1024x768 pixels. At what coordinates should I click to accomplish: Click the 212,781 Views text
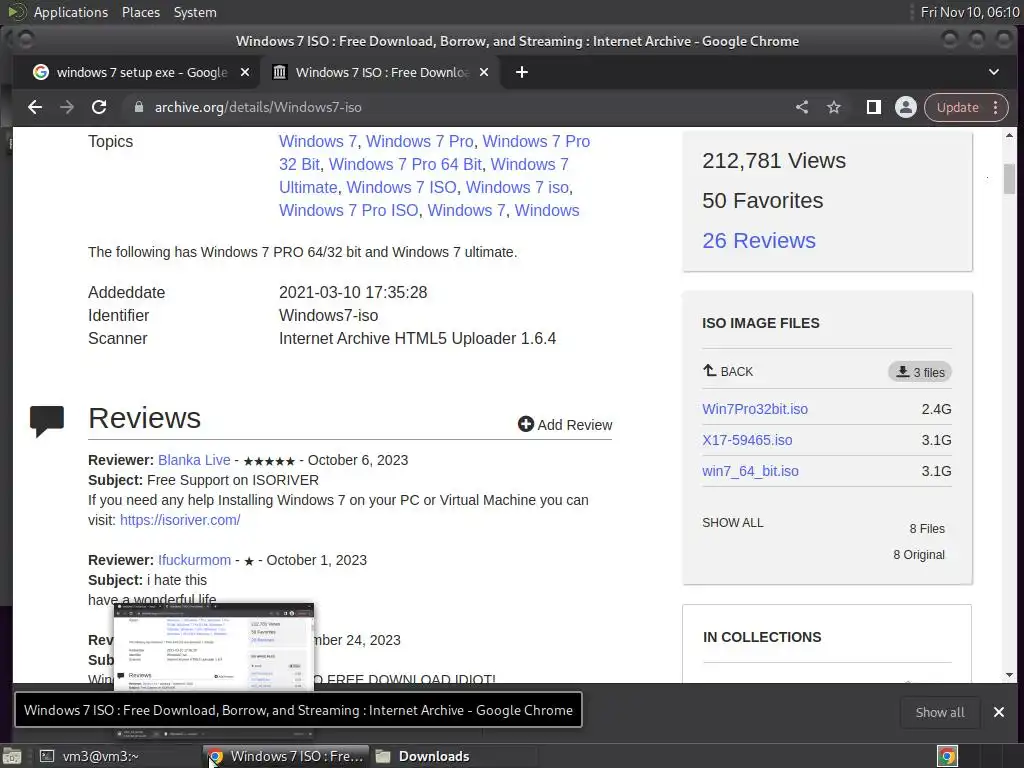pos(774,161)
